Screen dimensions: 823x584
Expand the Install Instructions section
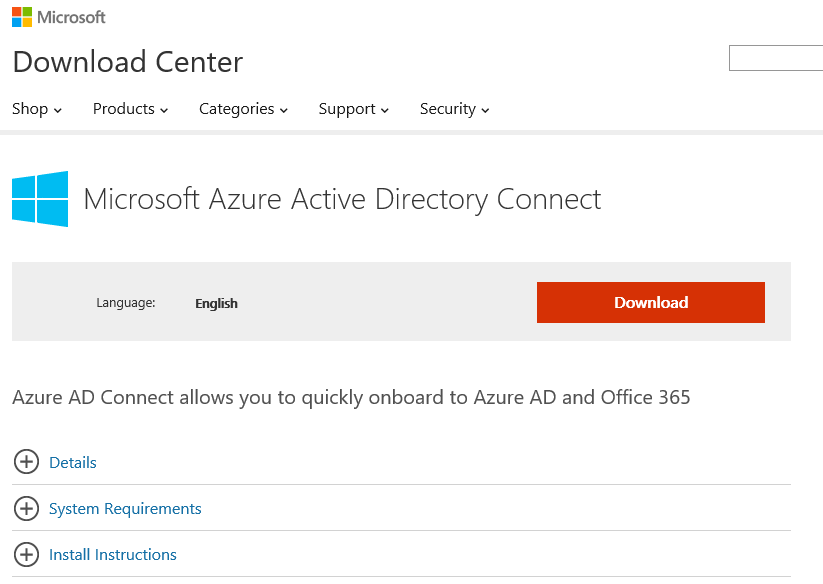112,554
